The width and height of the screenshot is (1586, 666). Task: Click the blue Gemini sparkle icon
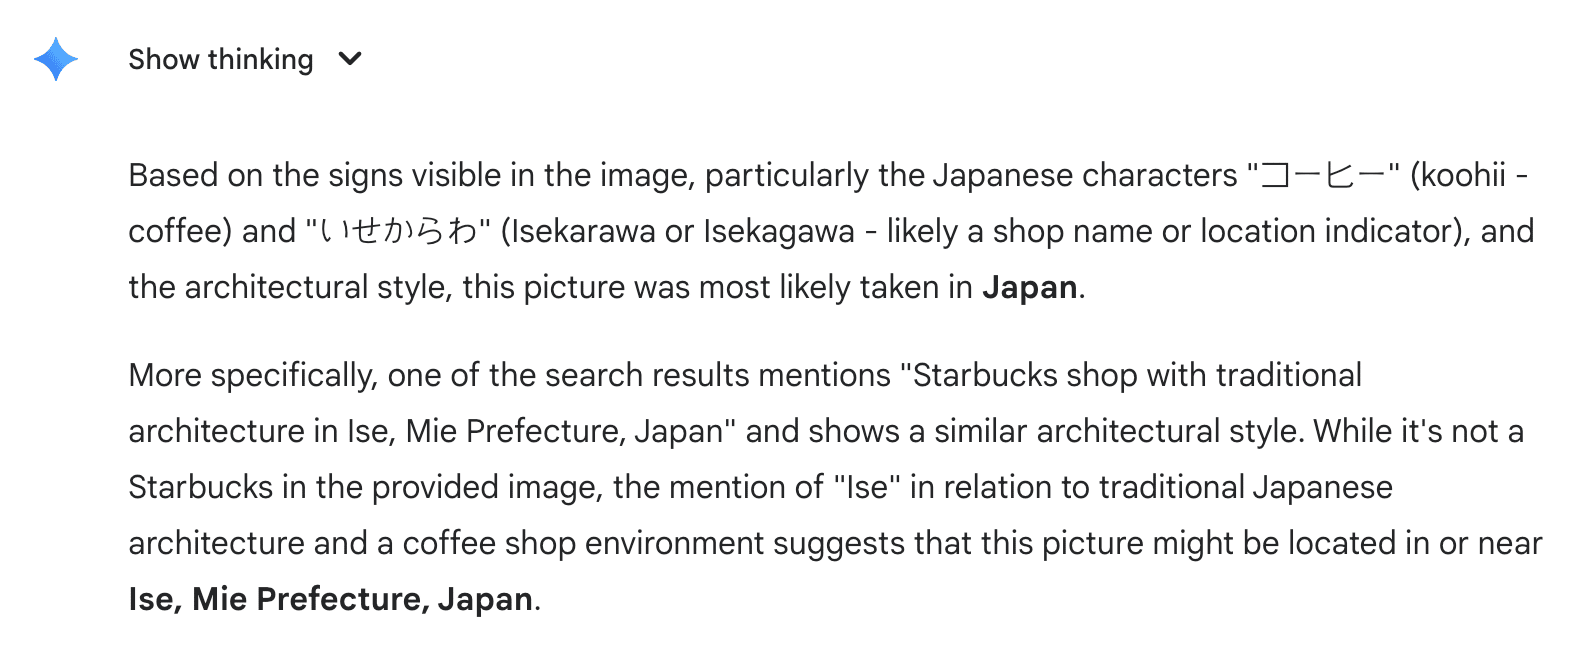pyautogui.click(x=56, y=59)
